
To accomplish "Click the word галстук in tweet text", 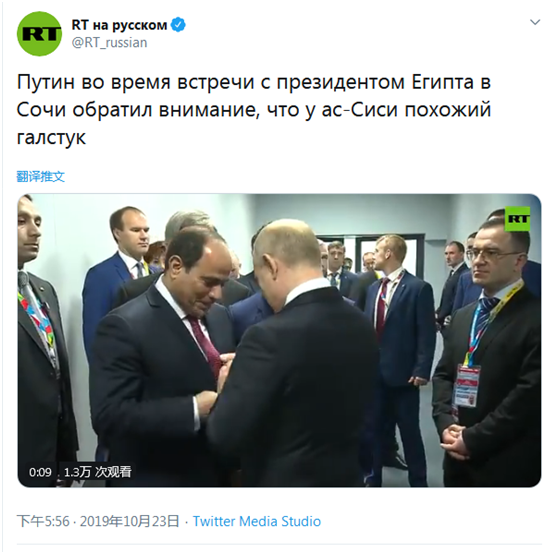I will point(51,138).
